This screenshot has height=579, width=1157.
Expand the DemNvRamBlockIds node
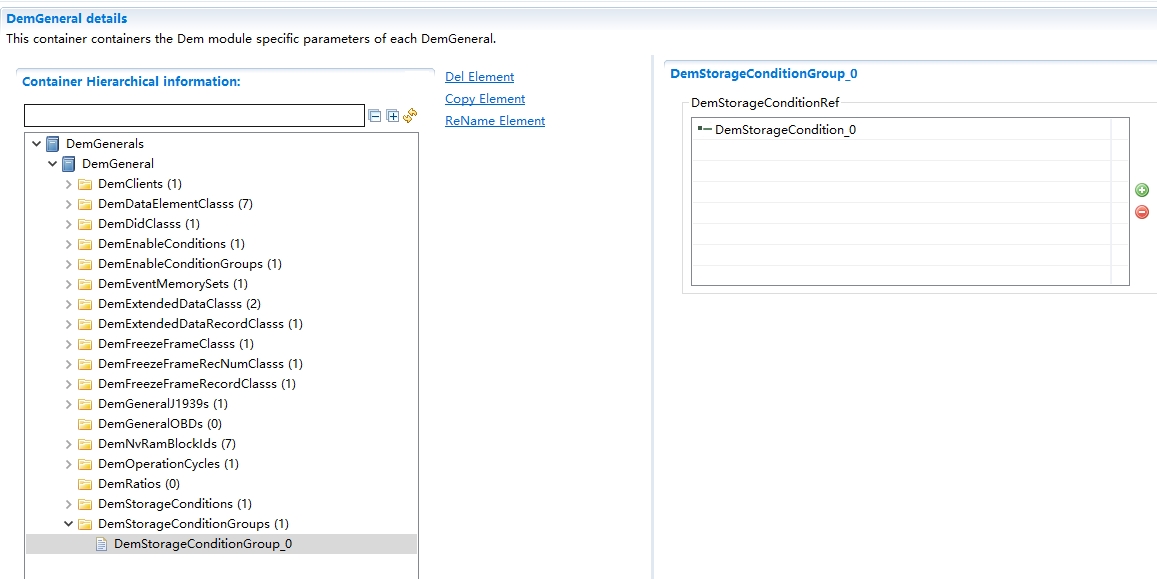[68, 443]
